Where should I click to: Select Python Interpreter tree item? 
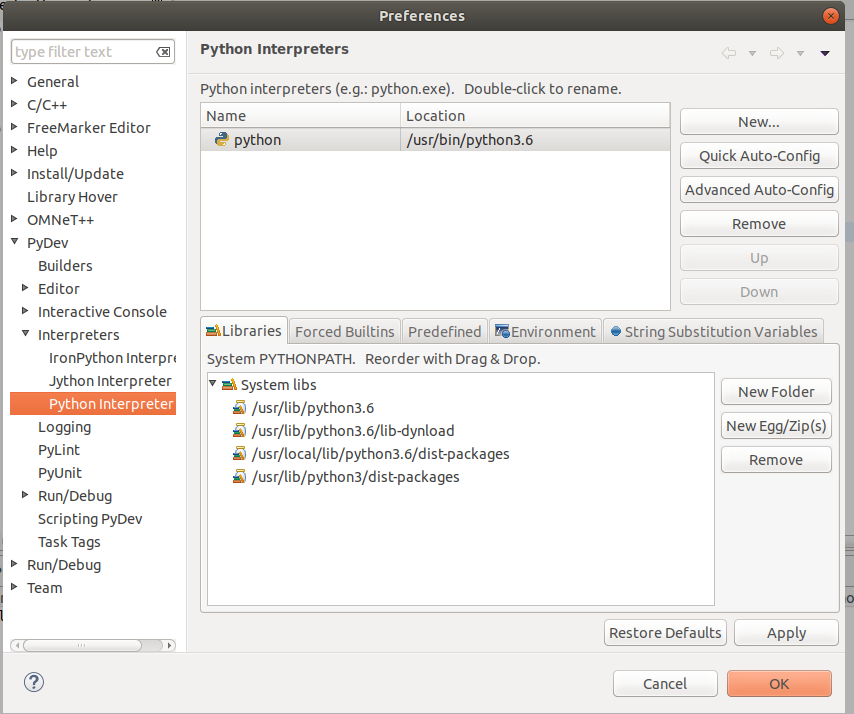pyautogui.click(x=93, y=404)
